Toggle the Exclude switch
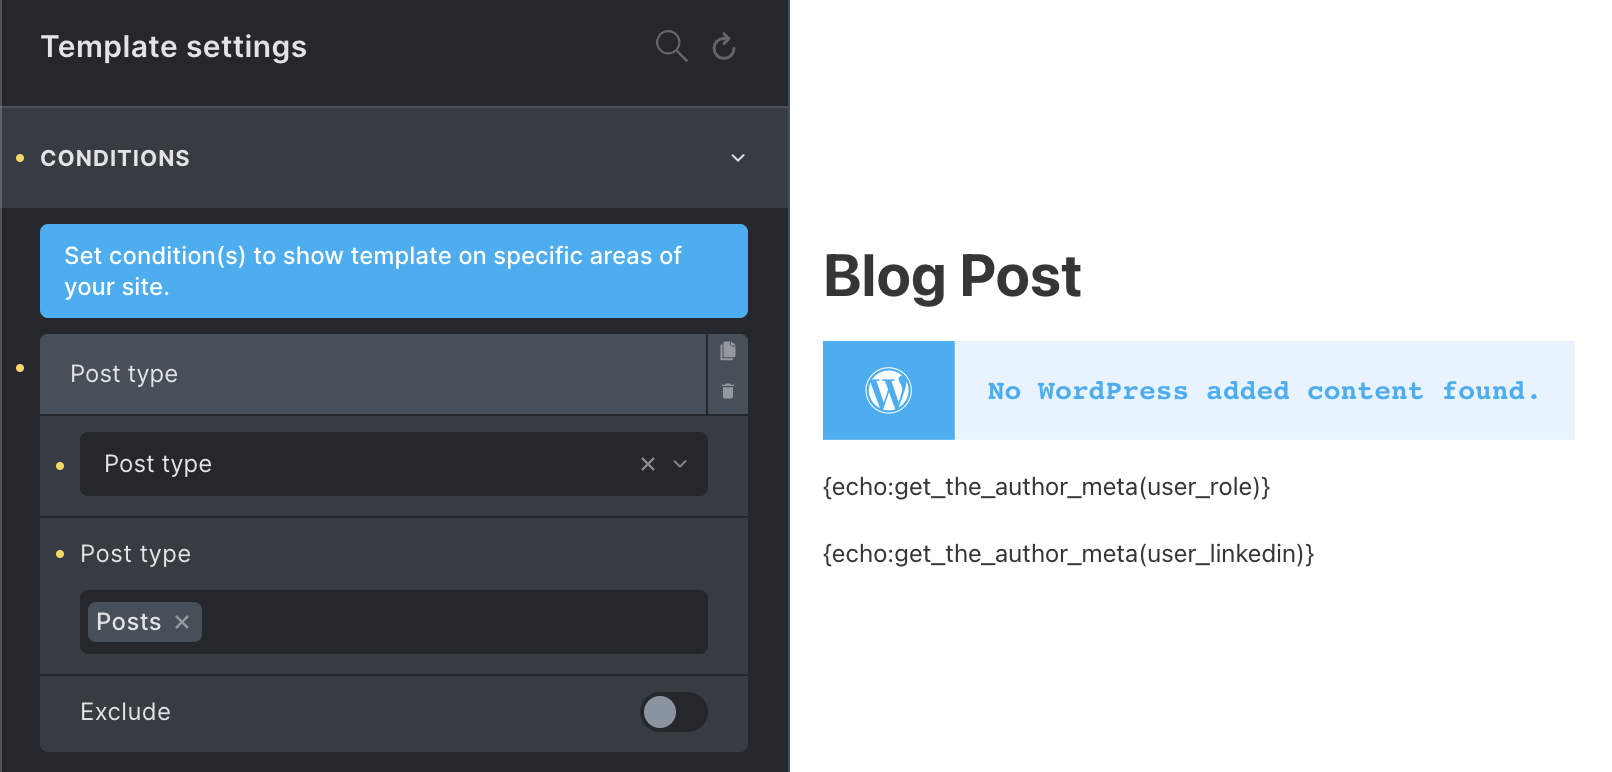This screenshot has height=772, width=1612. (x=674, y=712)
